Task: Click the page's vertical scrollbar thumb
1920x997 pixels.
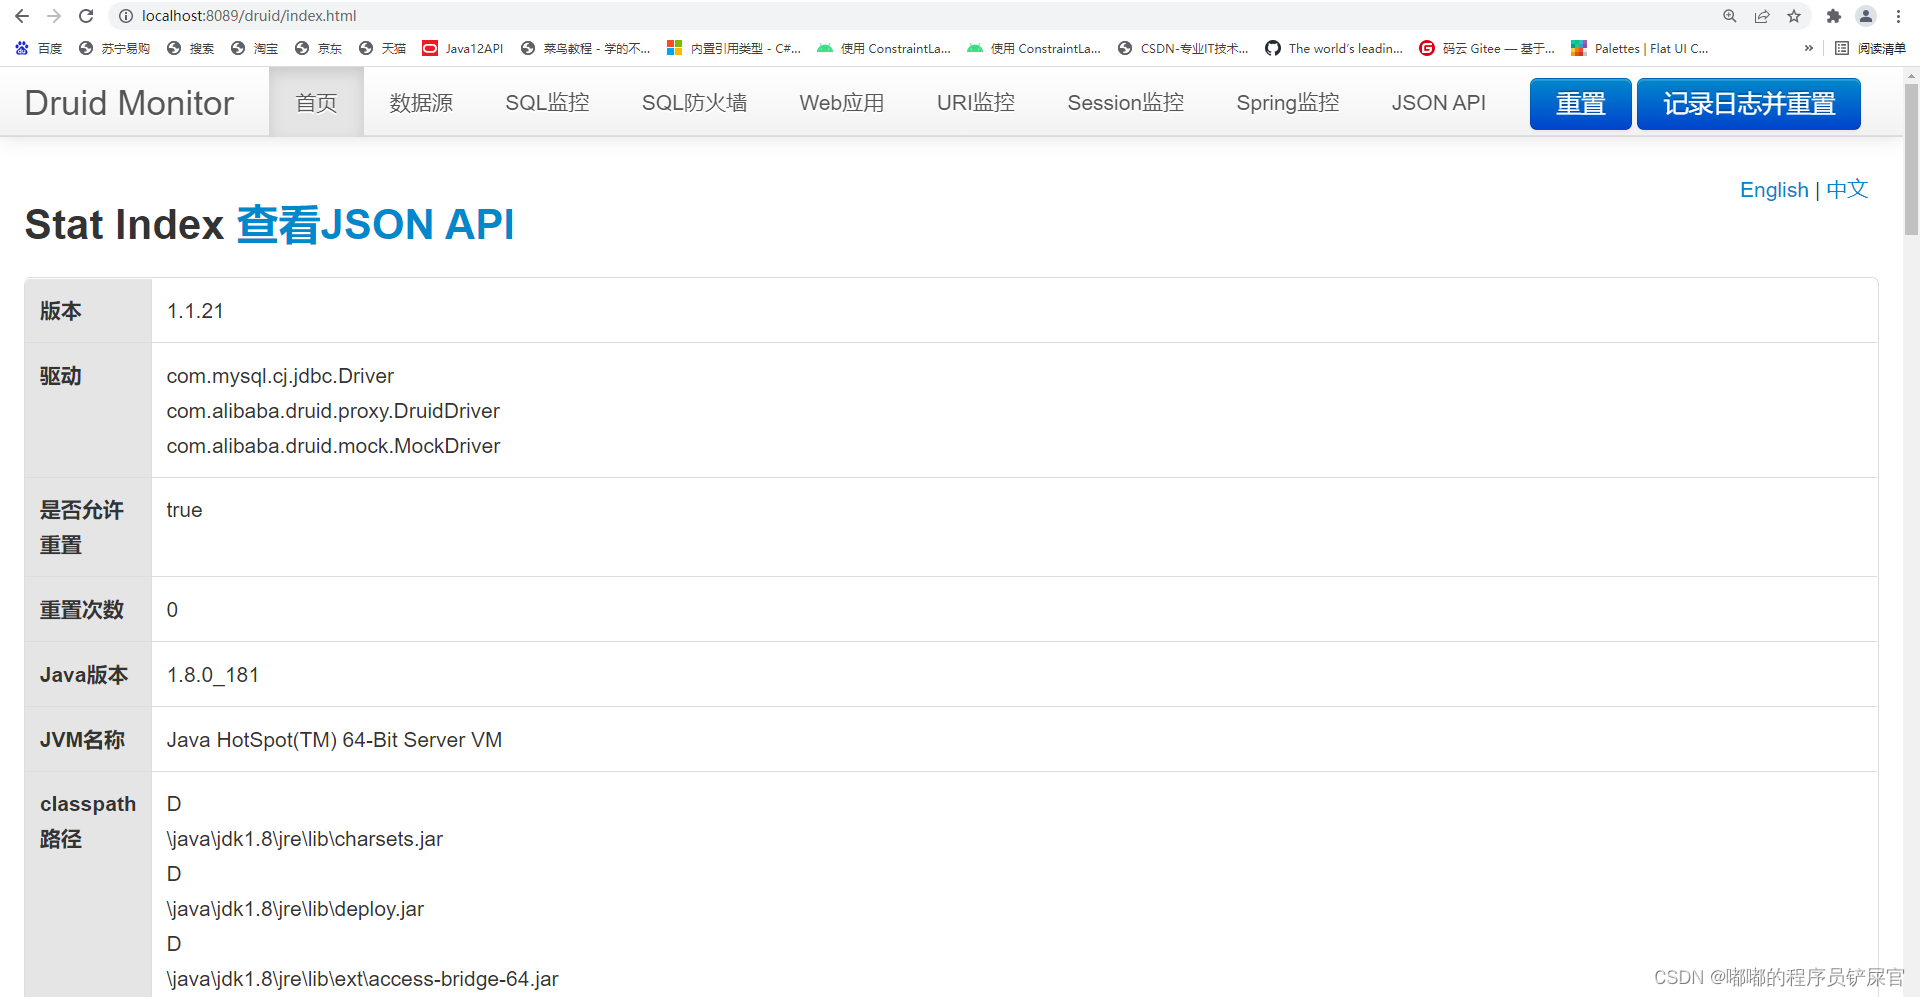Action: pyautogui.click(x=1911, y=160)
